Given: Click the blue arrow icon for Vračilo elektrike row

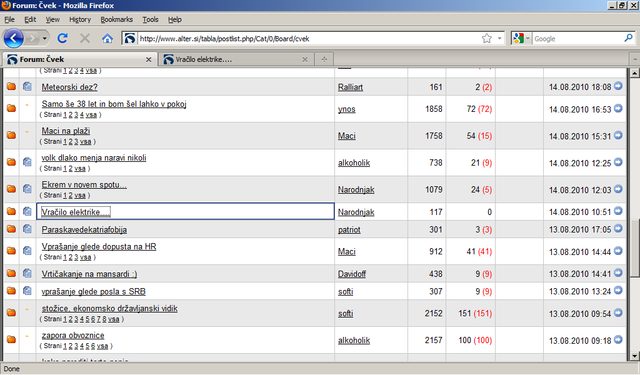Looking at the screenshot, I should tap(618, 211).
